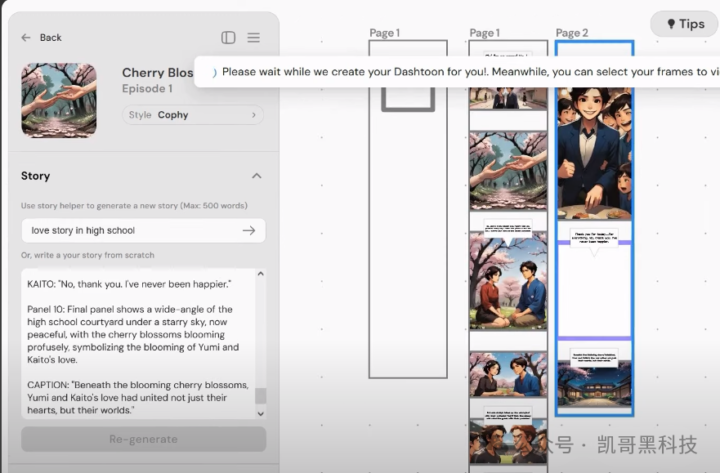Click the Back arrow icon
720x473 pixels.
click(26, 37)
